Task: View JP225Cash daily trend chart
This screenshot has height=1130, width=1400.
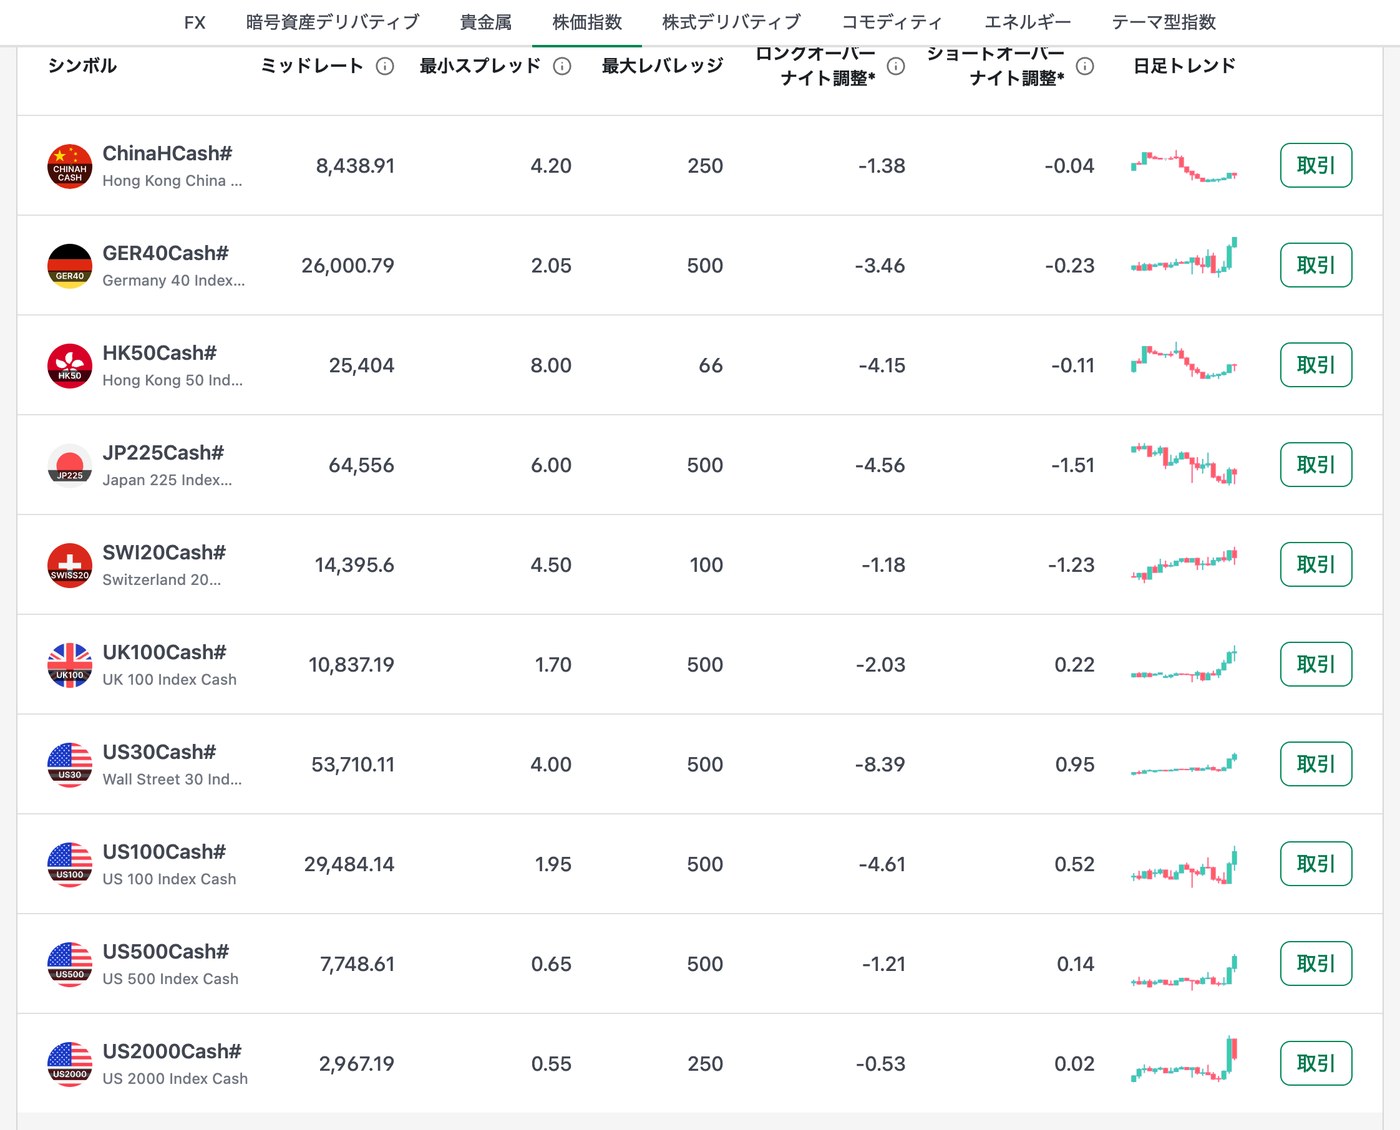Action: tap(1184, 464)
